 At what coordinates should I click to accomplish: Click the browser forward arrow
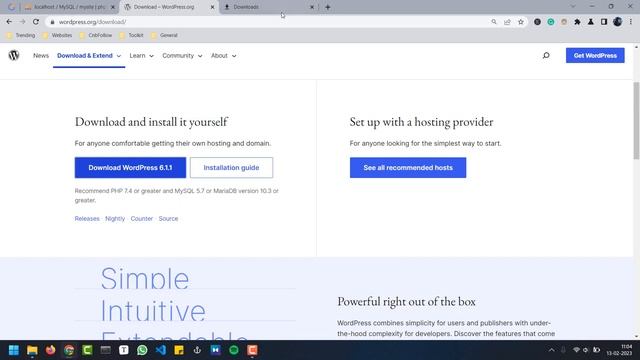coord(22,22)
